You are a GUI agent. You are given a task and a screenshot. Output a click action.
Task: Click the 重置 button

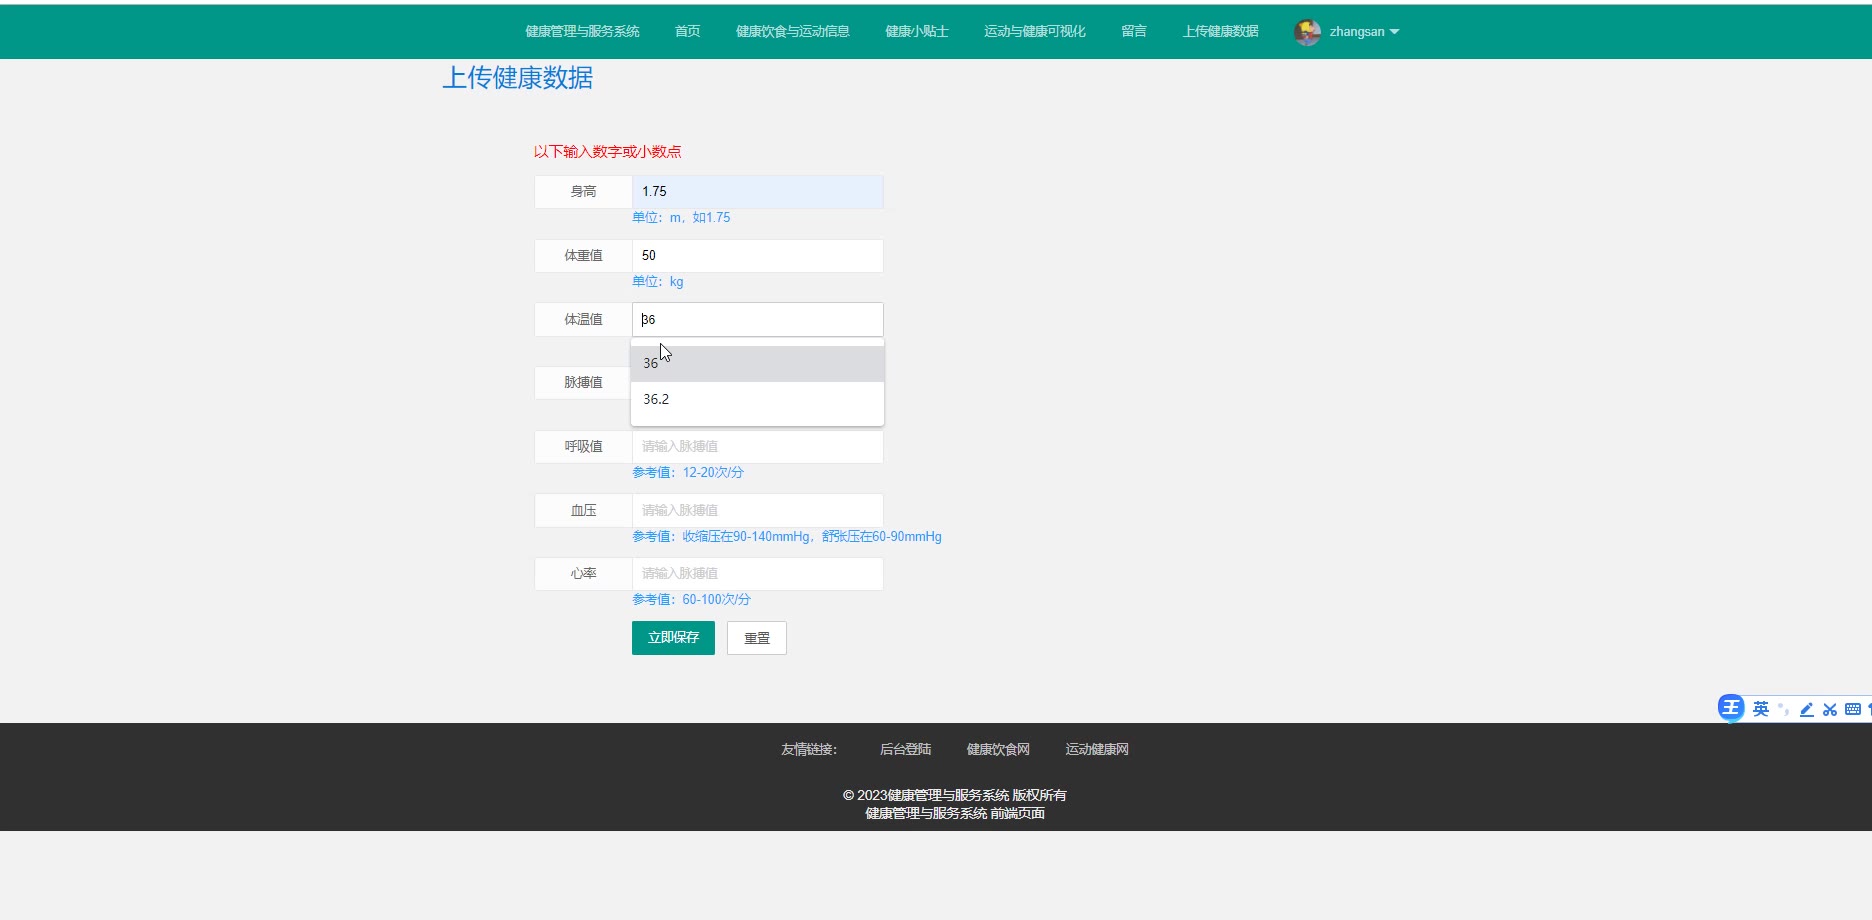pyautogui.click(x=757, y=638)
